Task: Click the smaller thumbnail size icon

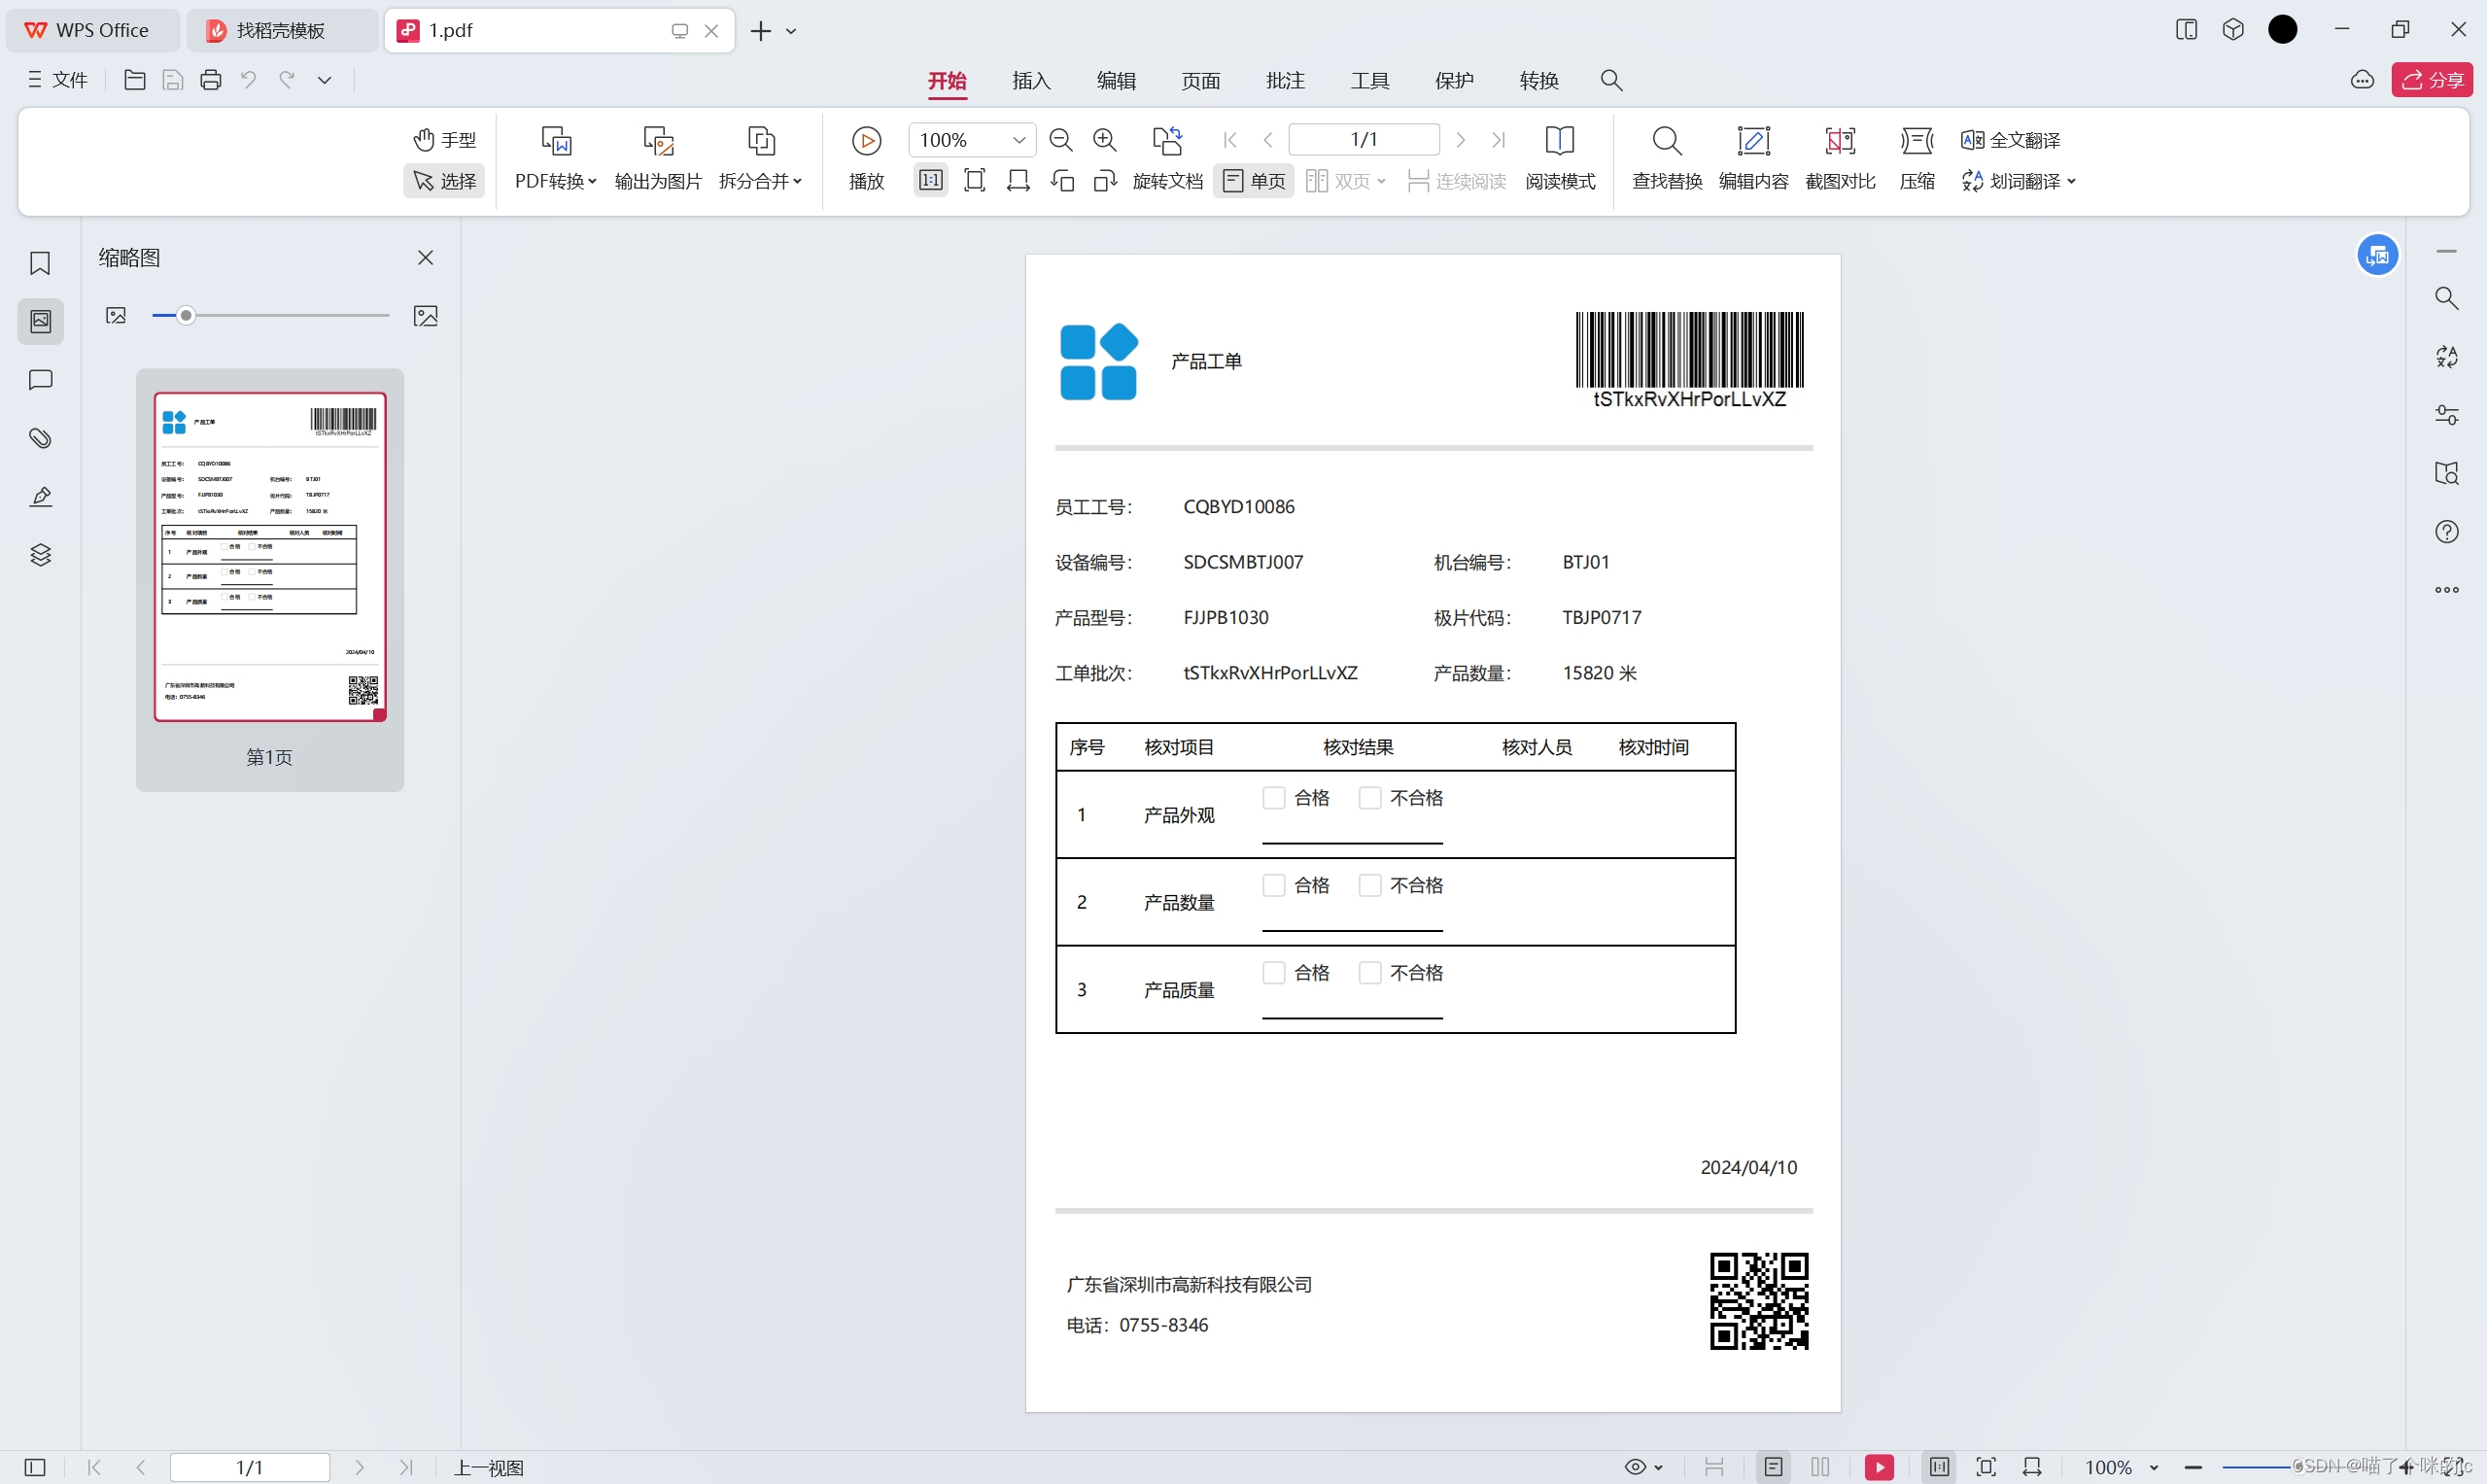Action: (116, 316)
